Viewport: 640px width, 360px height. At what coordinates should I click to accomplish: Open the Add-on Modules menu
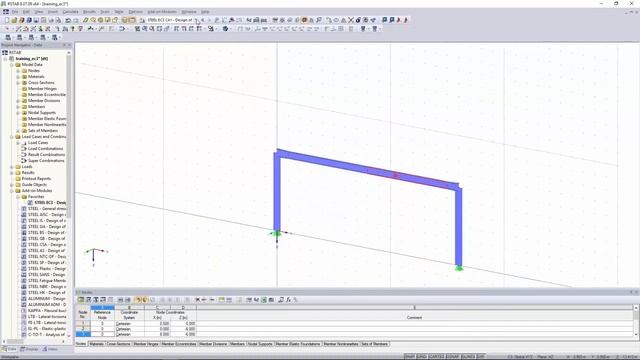point(162,12)
